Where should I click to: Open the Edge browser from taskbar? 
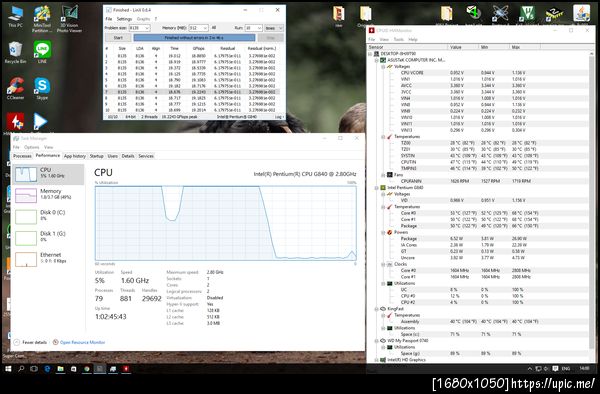pos(47,369)
